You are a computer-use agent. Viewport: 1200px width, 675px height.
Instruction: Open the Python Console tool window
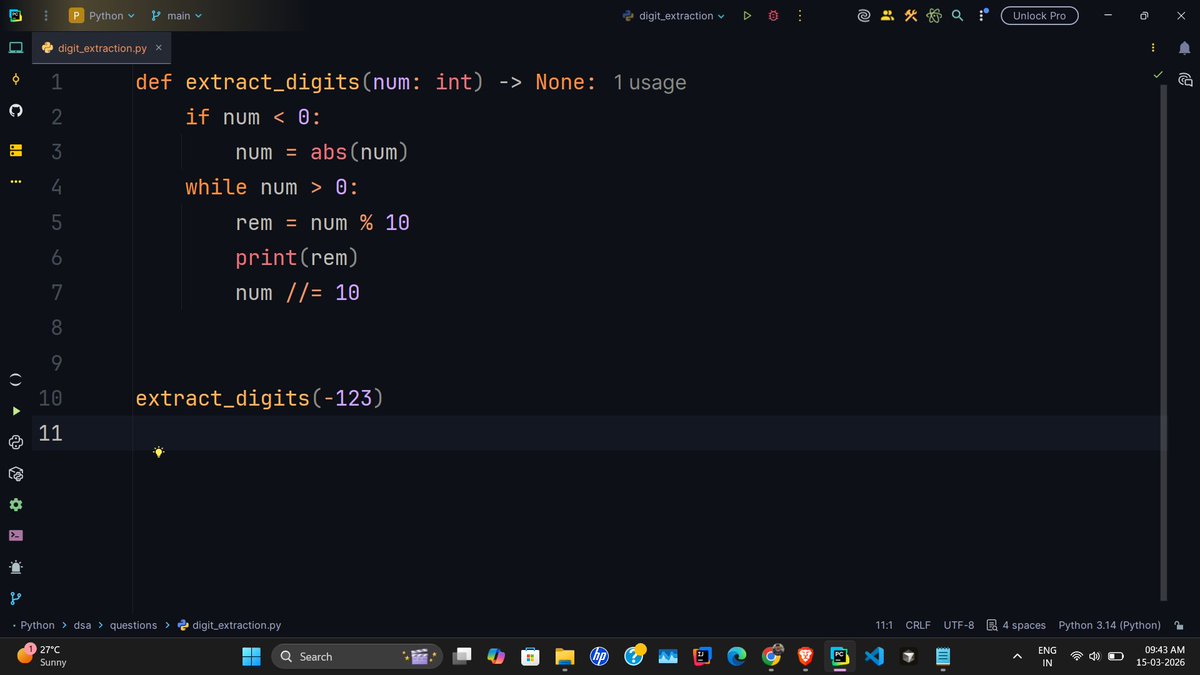click(x=15, y=442)
